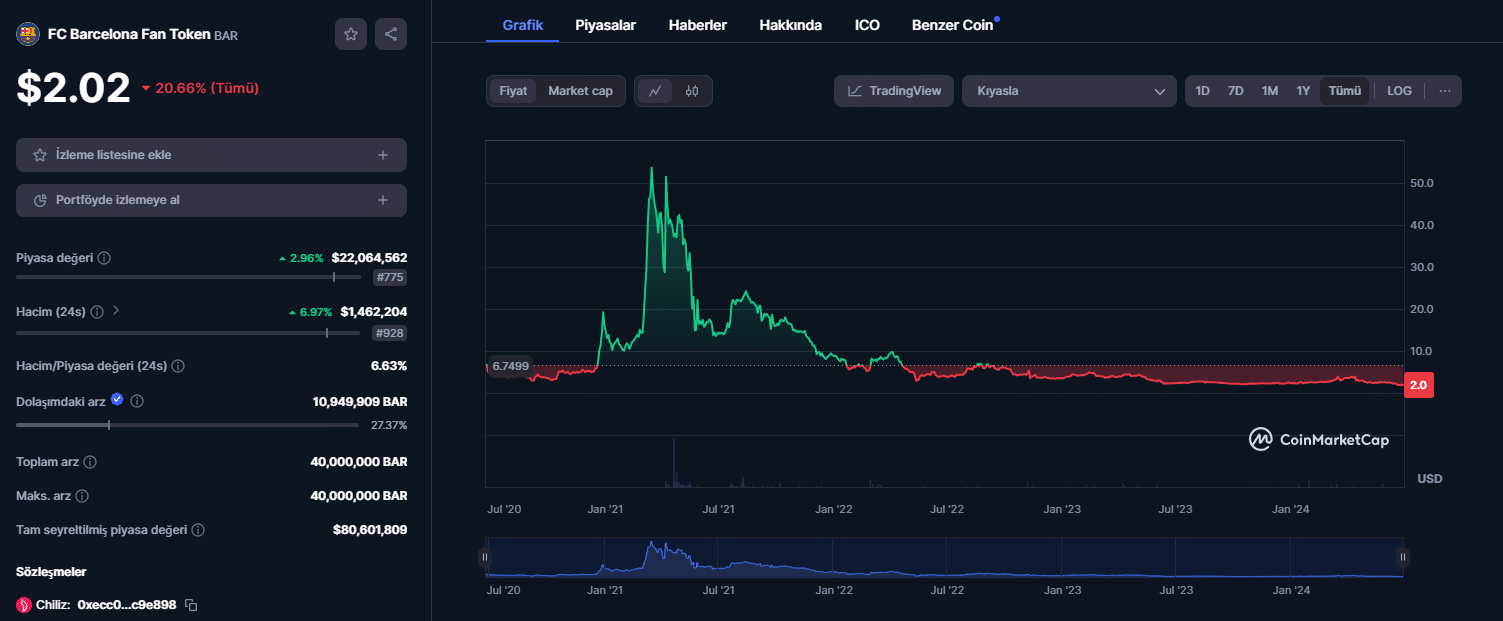Set chart range to 1M
Viewport: 1503px width, 621px height.
tap(1269, 91)
